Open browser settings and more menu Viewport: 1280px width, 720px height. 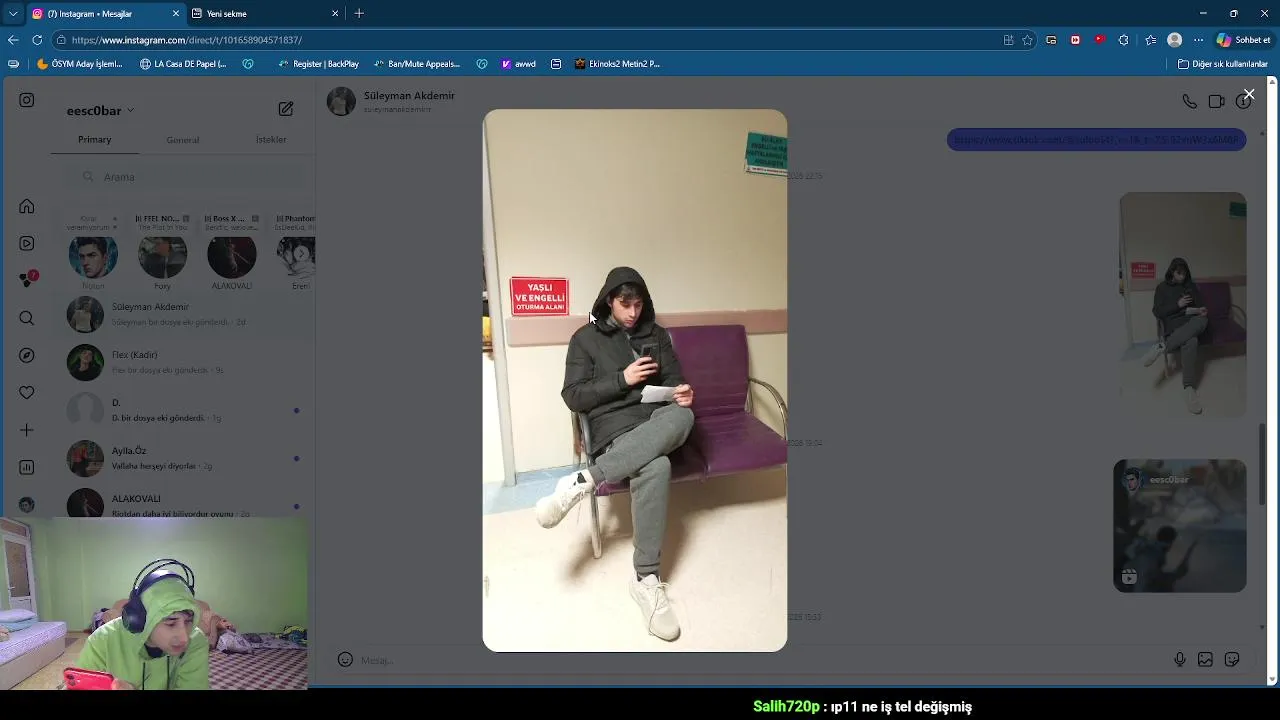[x=1199, y=40]
